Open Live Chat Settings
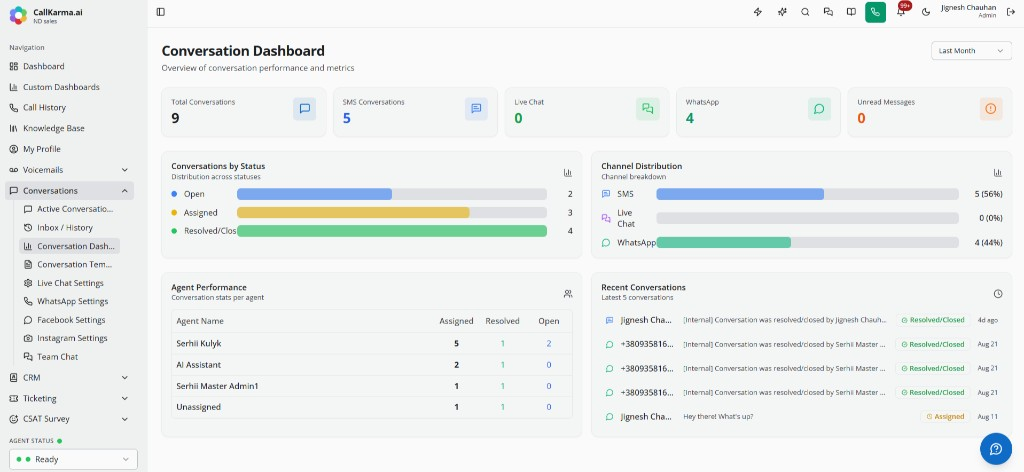This screenshot has width=1024, height=472. [69, 283]
